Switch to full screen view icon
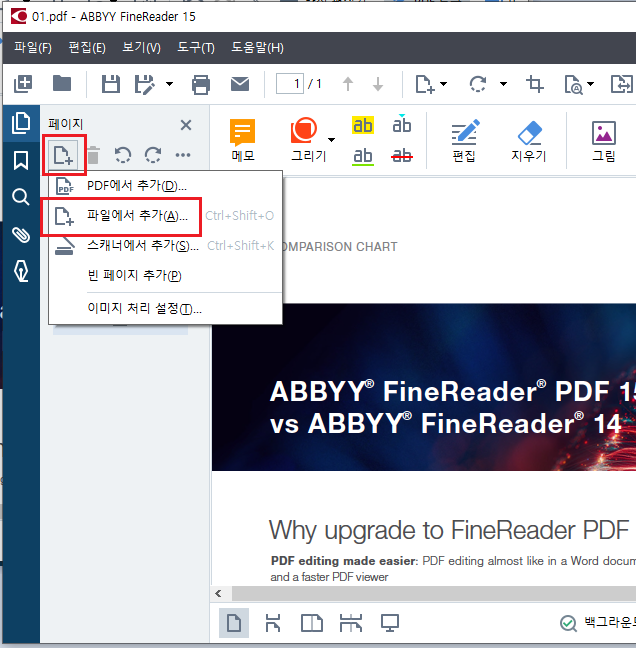 [390, 623]
